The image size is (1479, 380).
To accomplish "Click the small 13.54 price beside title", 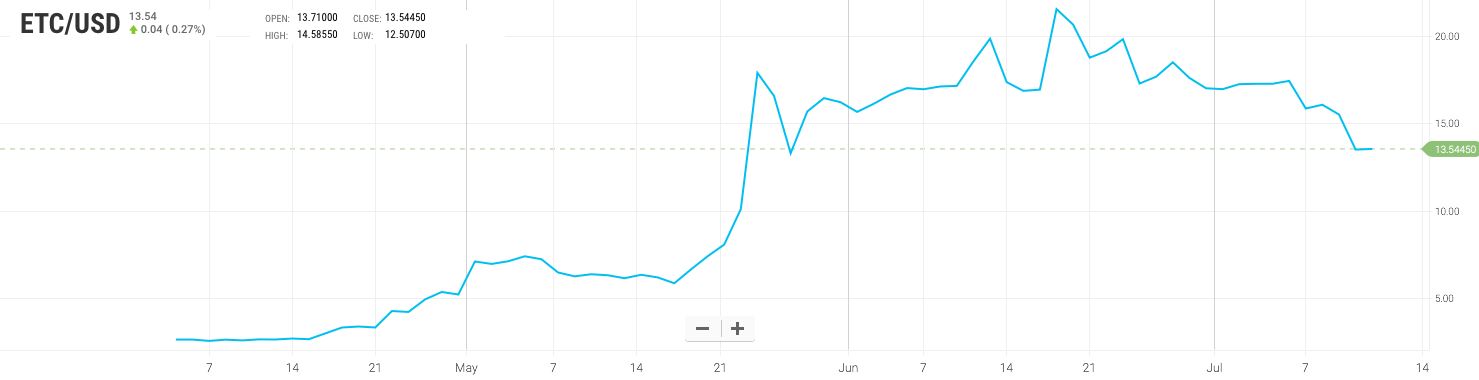I will [142, 16].
